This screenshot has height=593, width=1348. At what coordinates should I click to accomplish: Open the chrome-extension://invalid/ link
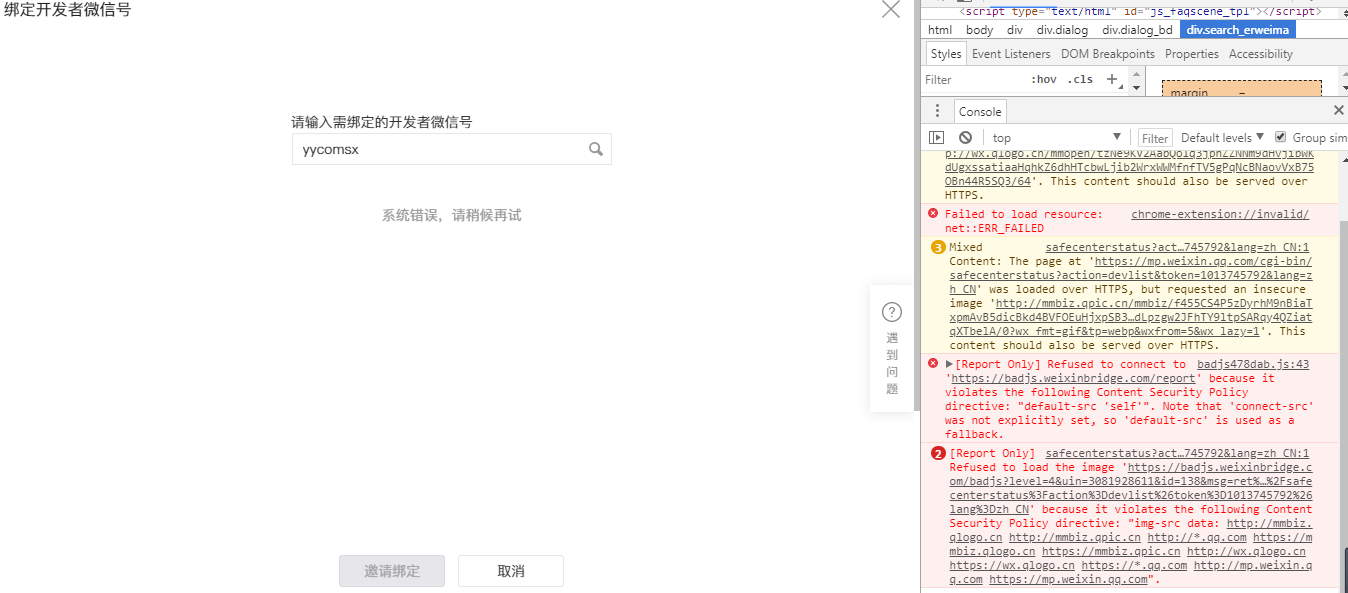(x=1220, y=214)
